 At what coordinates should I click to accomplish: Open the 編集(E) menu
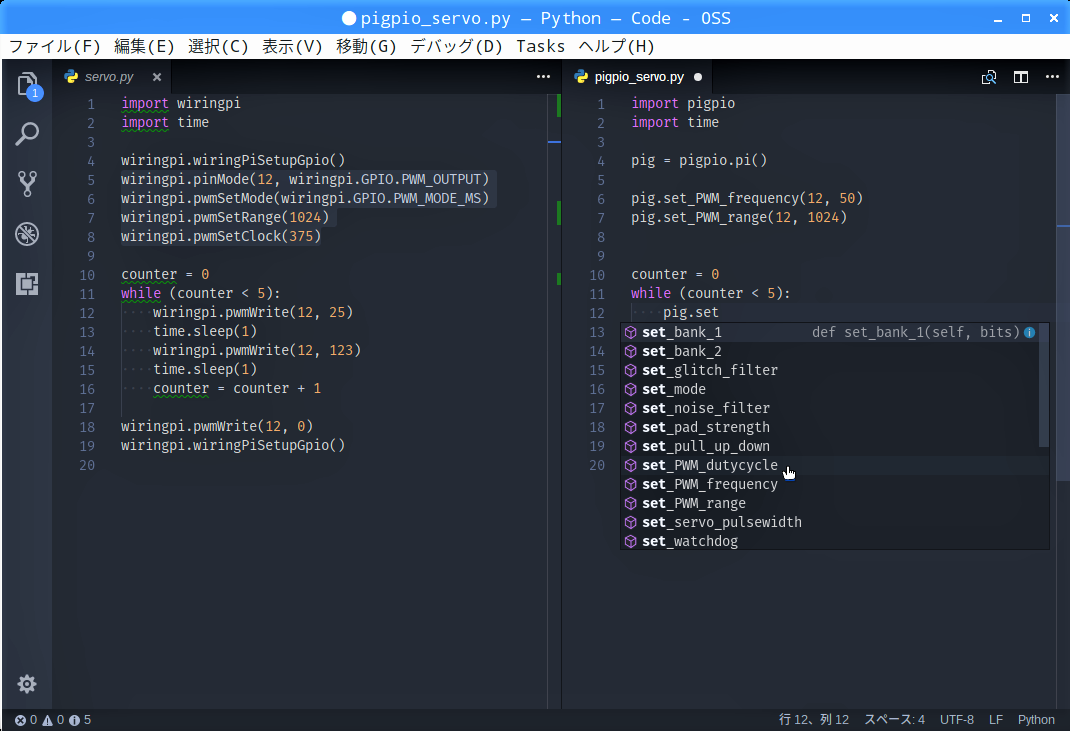click(144, 46)
